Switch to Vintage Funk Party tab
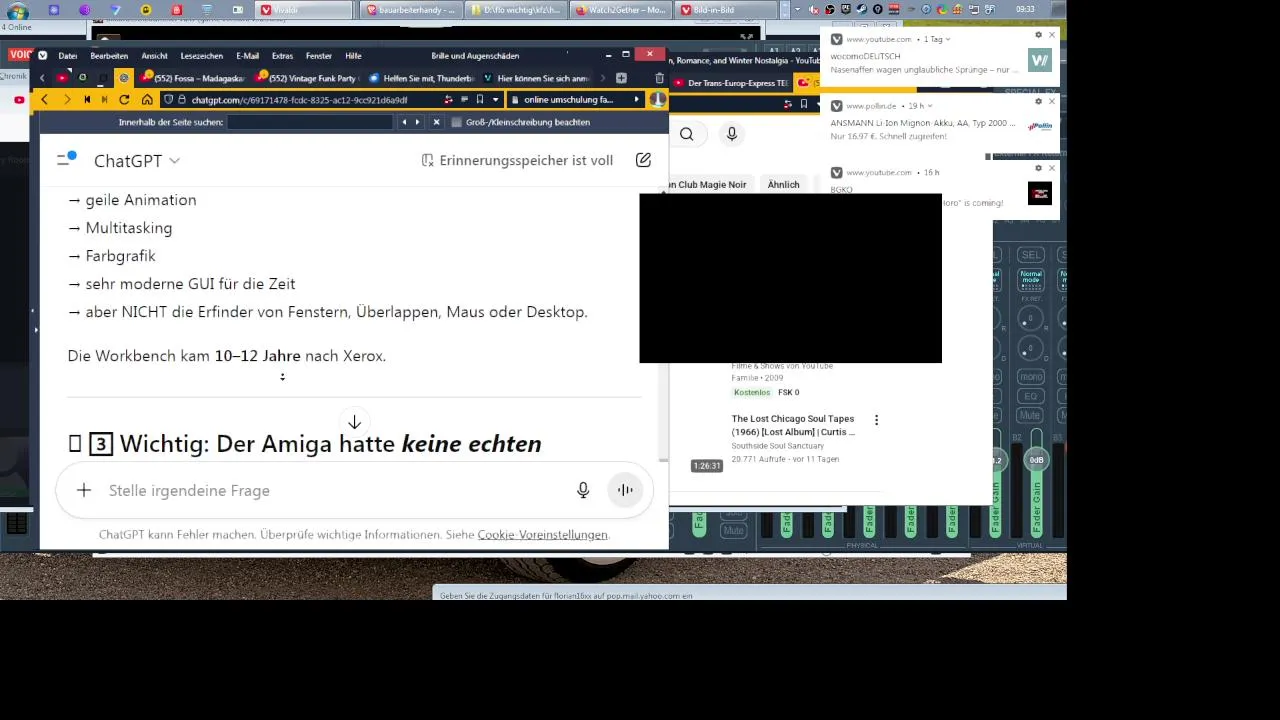Image resolution: width=1280 pixels, height=720 pixels. (x=308, y=78)
